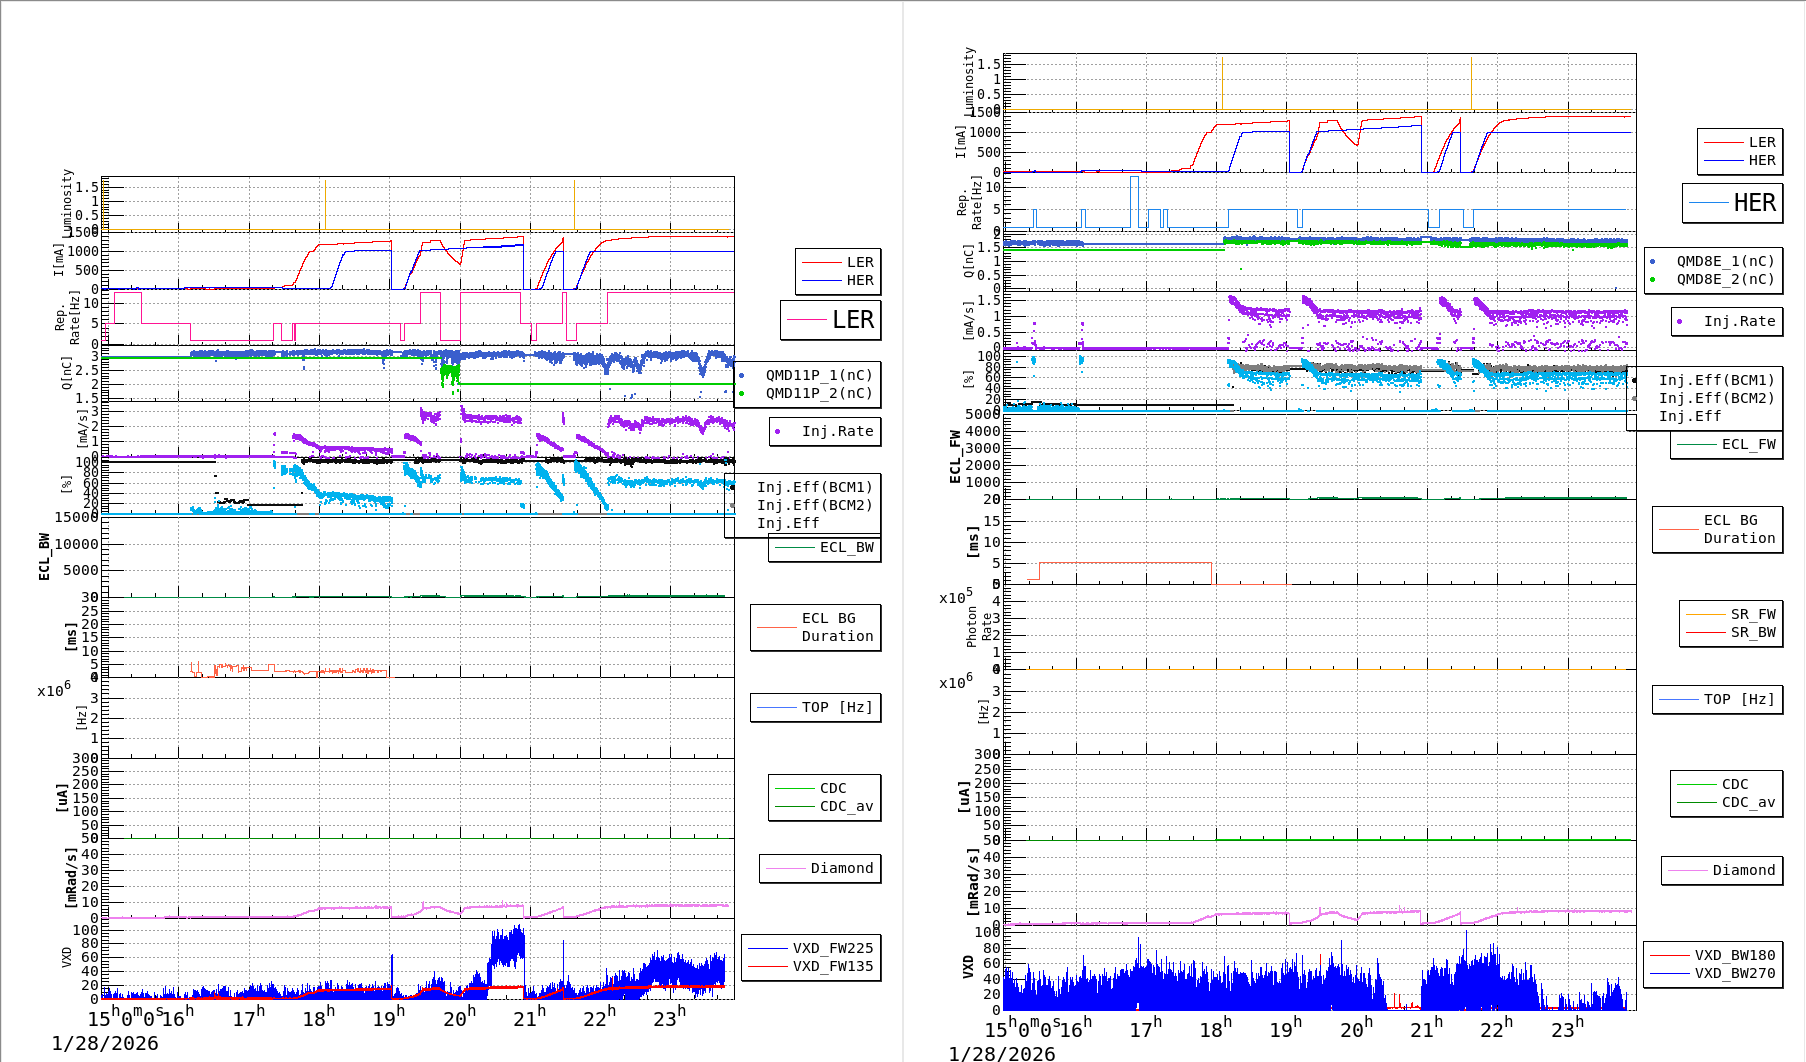The width and height of the screenshot is (1806, 1062).
Task: Select the QMD11P_2(nC) green legend marker
Action: (x=742, y=394)
